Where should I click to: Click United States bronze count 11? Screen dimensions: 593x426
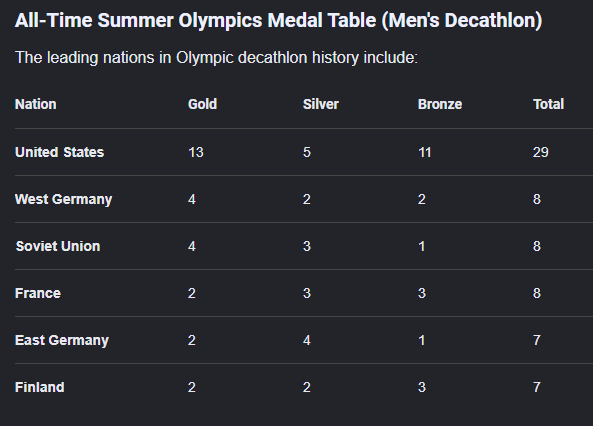point(425,152)
